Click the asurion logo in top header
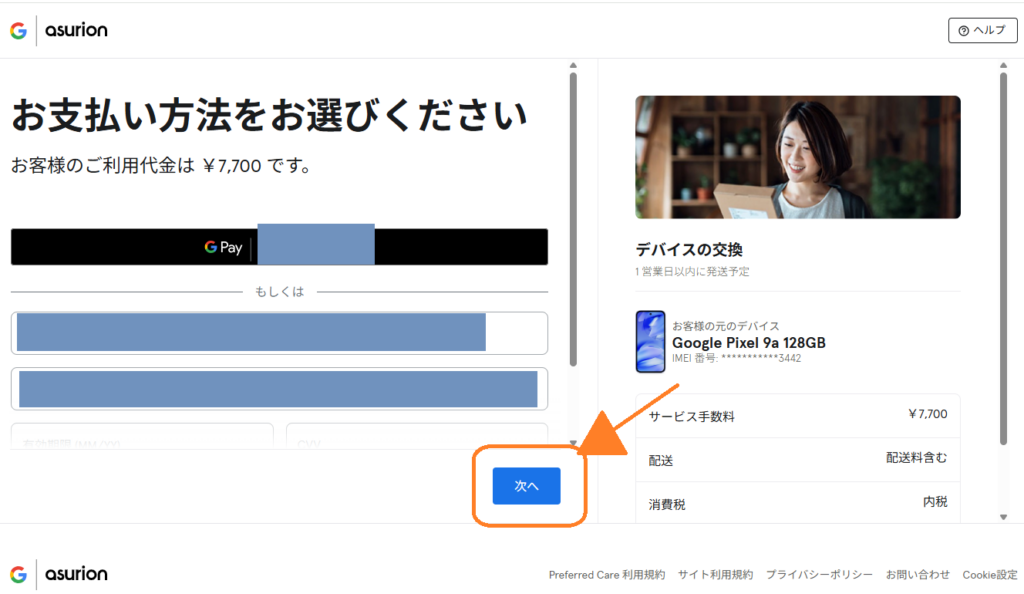 tap(76, 30)
